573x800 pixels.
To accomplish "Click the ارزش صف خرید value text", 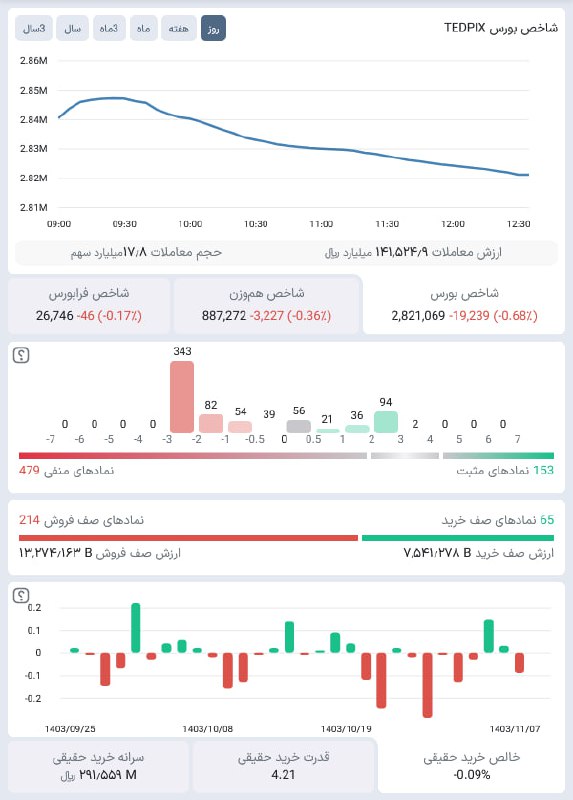I will 479,553.
